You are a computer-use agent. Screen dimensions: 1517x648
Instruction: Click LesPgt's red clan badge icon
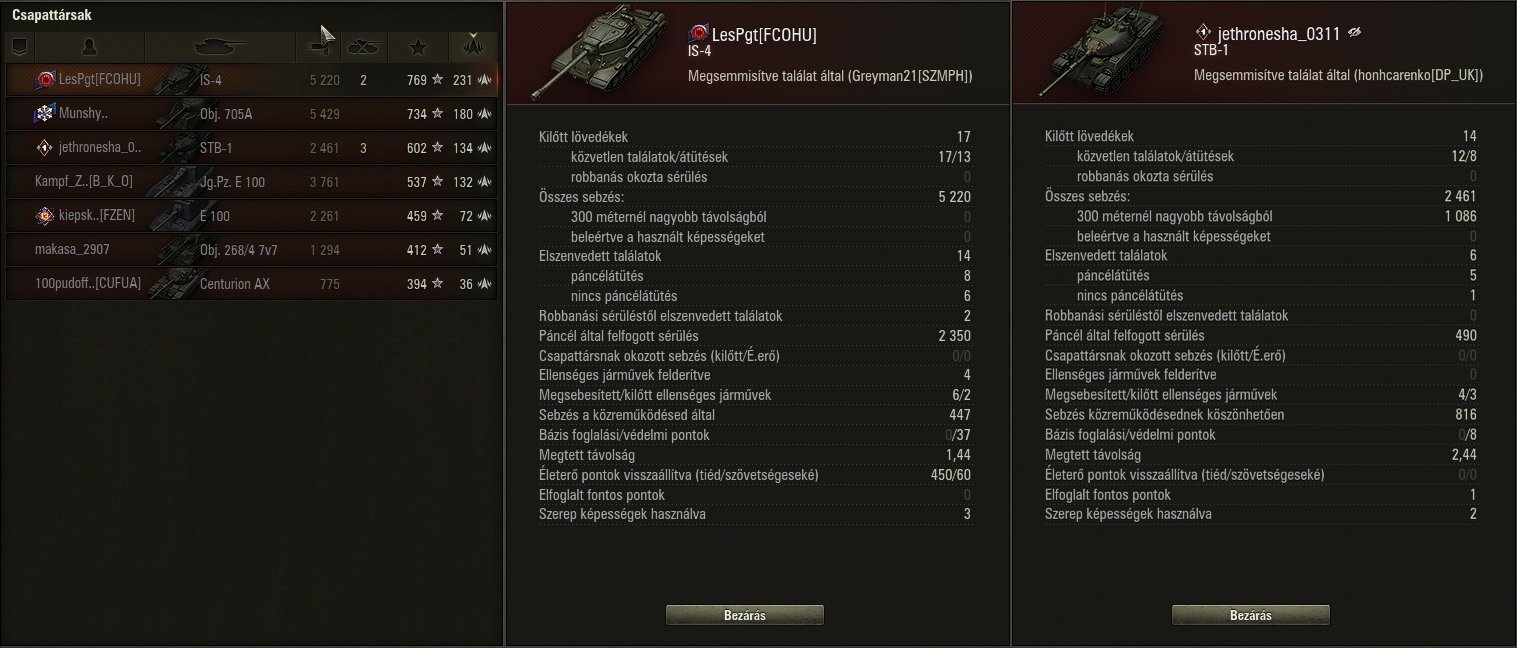coord(45,80)
